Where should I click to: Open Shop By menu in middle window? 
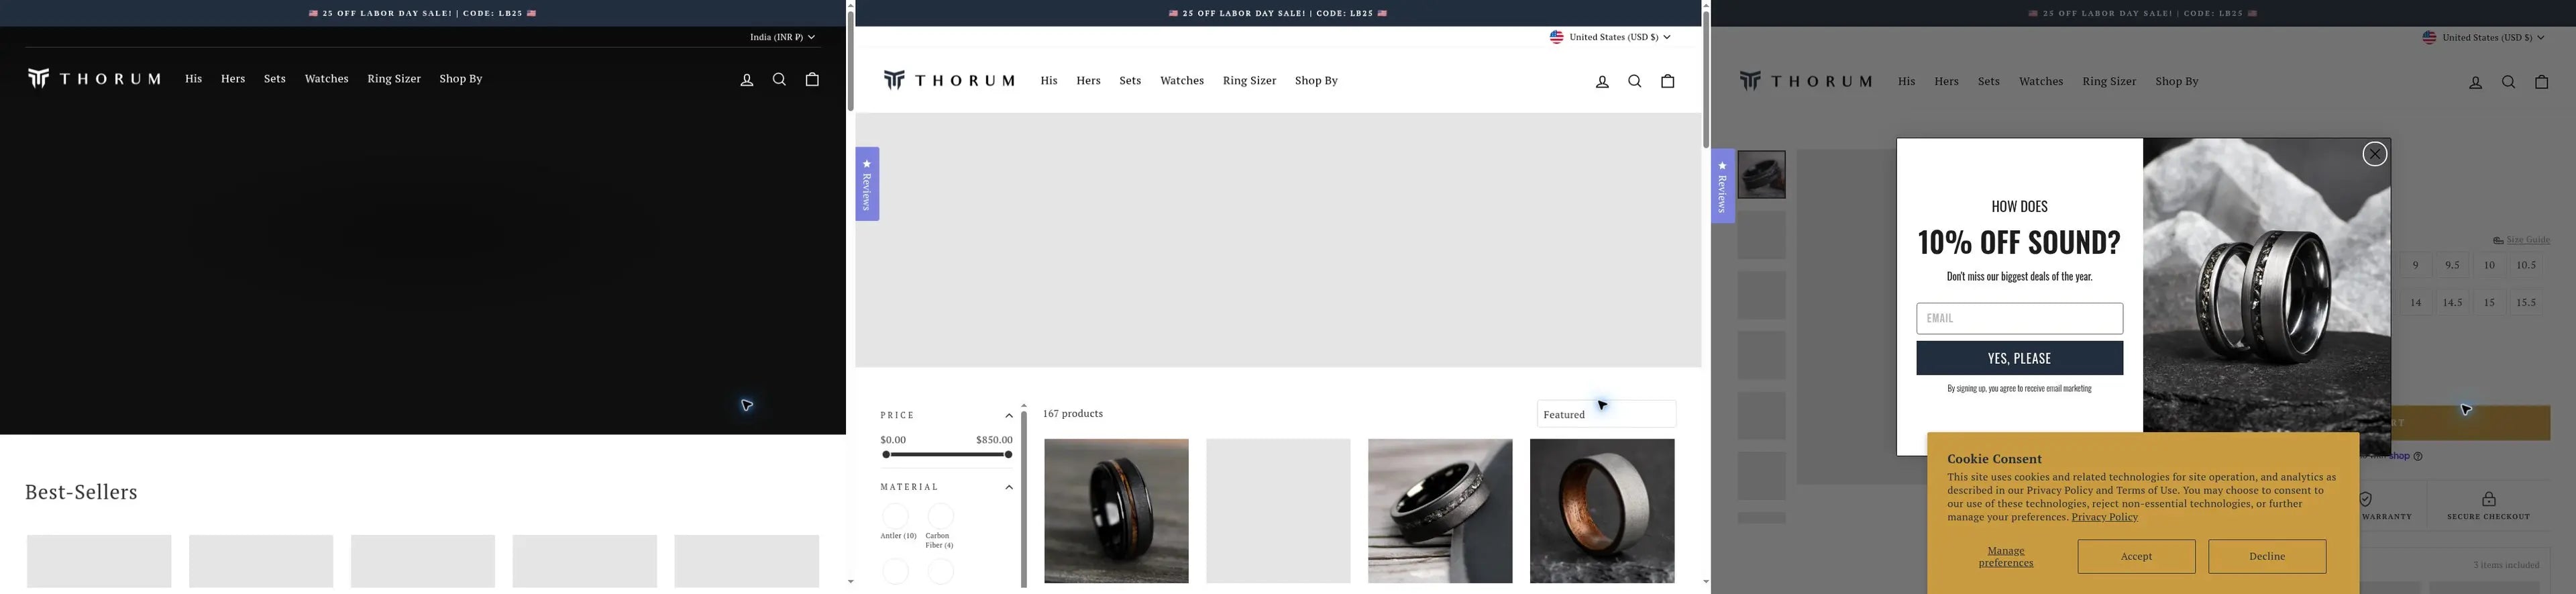(1316, 81)
